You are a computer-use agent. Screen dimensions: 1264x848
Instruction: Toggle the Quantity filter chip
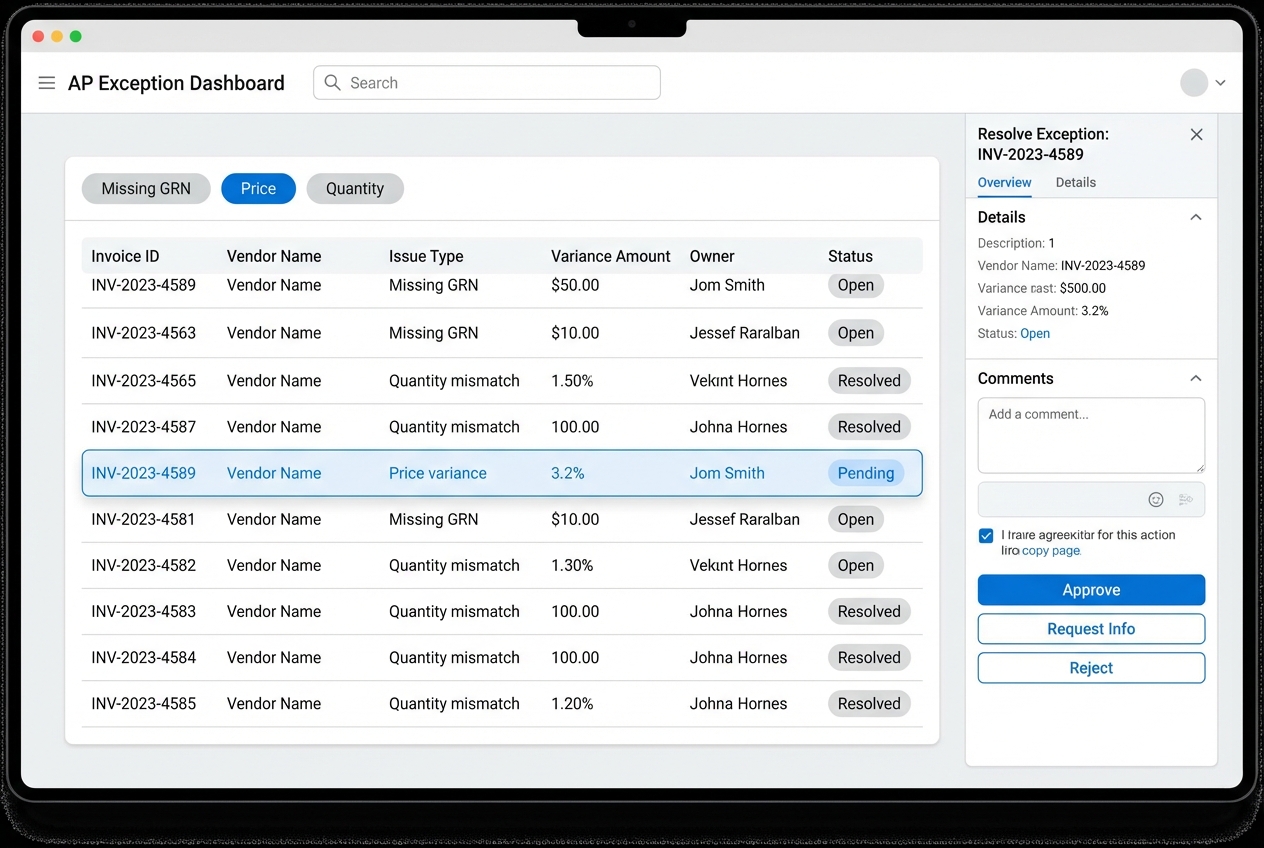[x=355, y=188]
